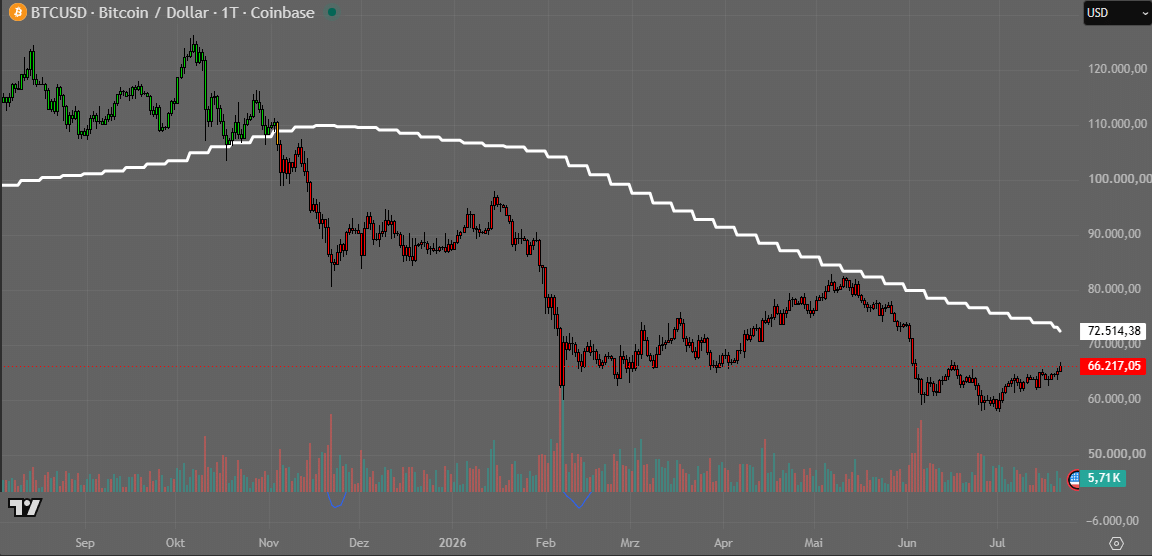Click the 110.000,00 price scale label
This screenshot has height=557, width=1153.
pos(1118,124)
